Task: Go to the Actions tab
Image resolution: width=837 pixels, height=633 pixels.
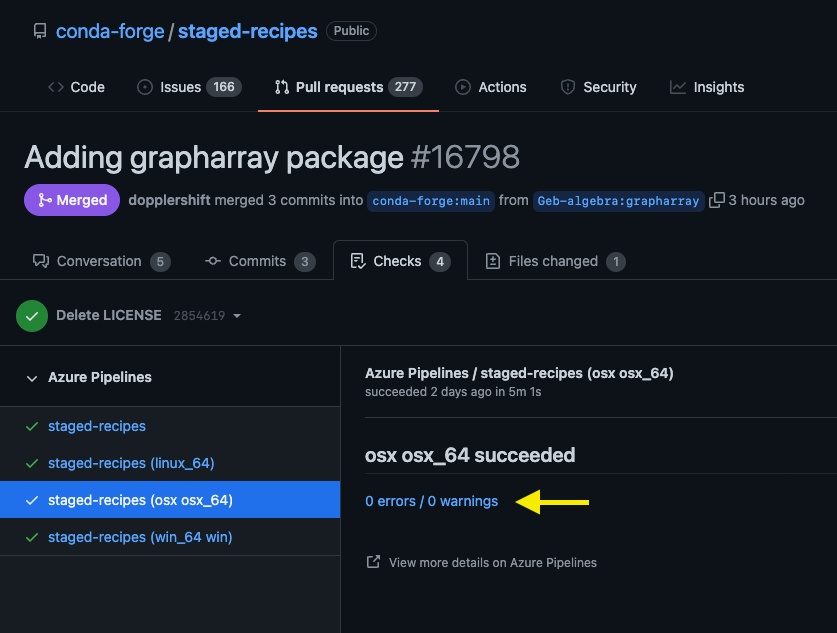Action: tap(491, 87)
